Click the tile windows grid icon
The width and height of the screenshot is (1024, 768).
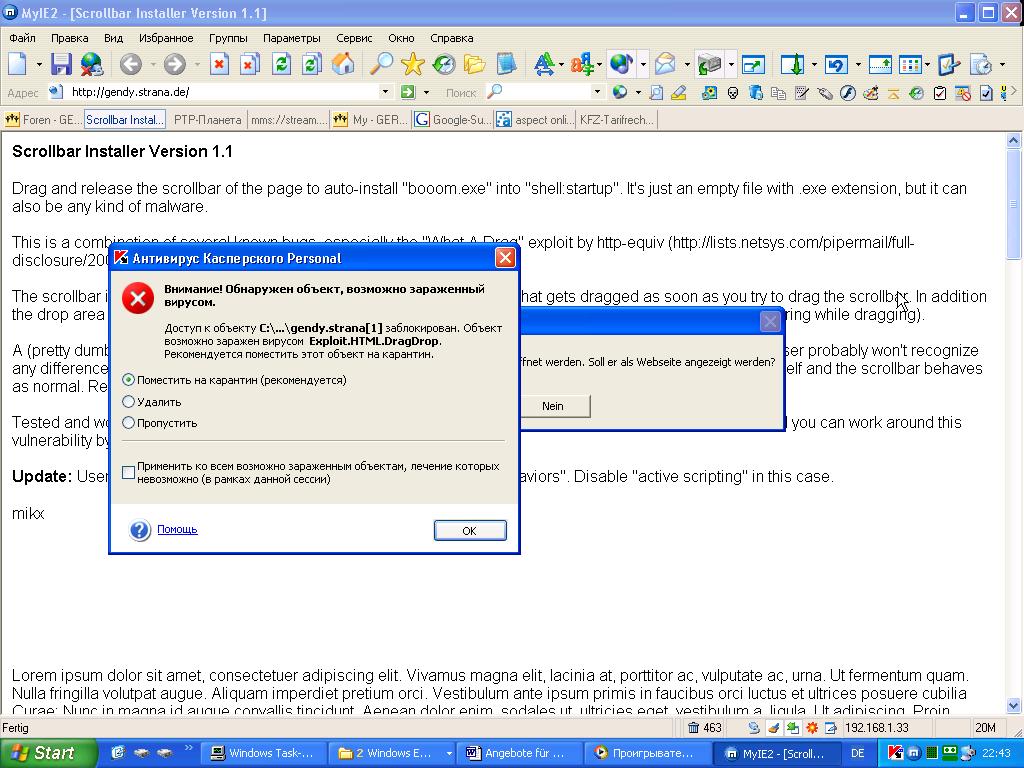910,64
